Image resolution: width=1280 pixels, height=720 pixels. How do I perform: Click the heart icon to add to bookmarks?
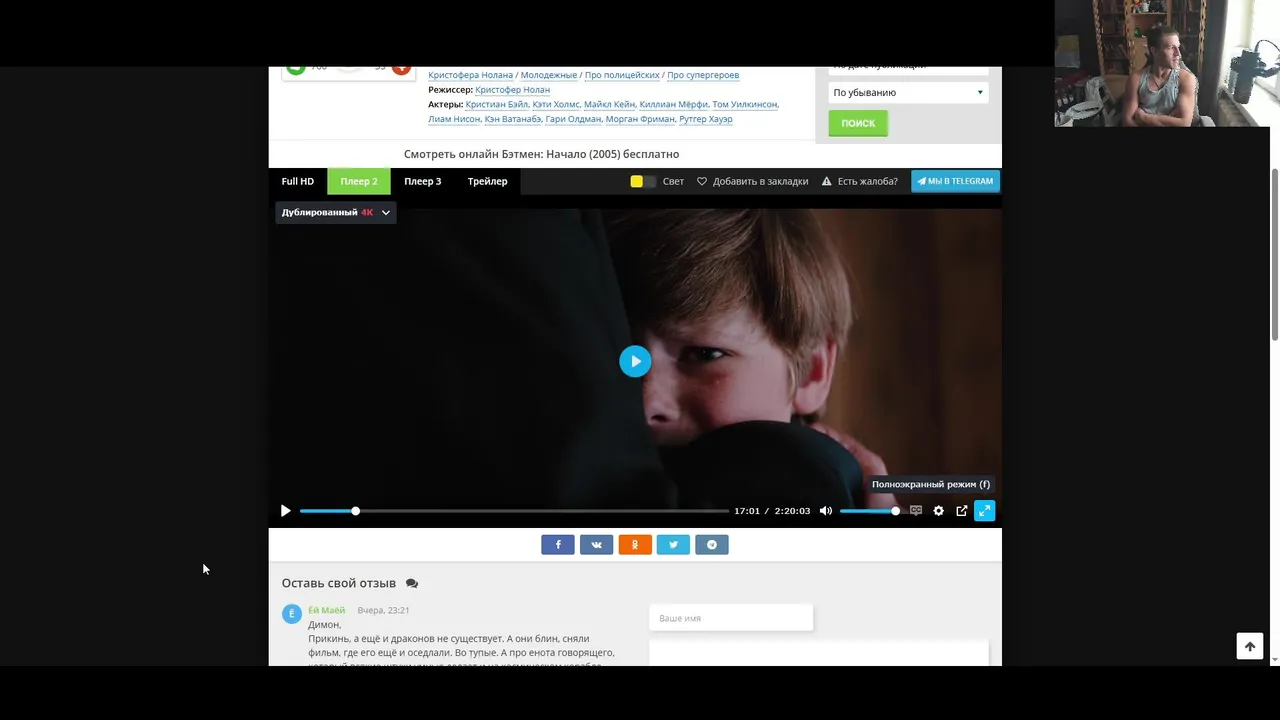click(702, 181)
